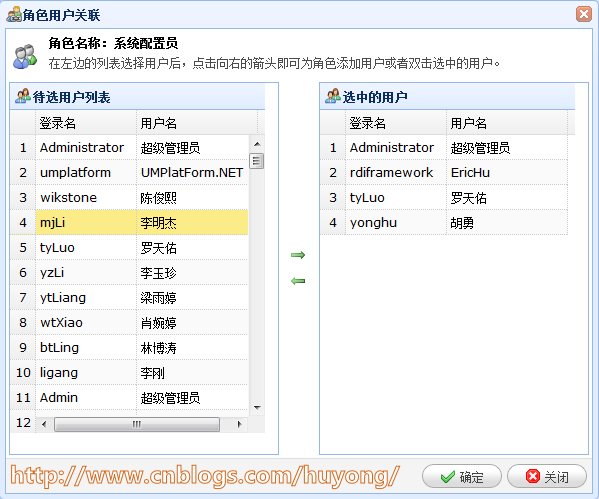Click the 胡勇 cell
Viewport: 599px width, 499px height.
click(507, 222)
